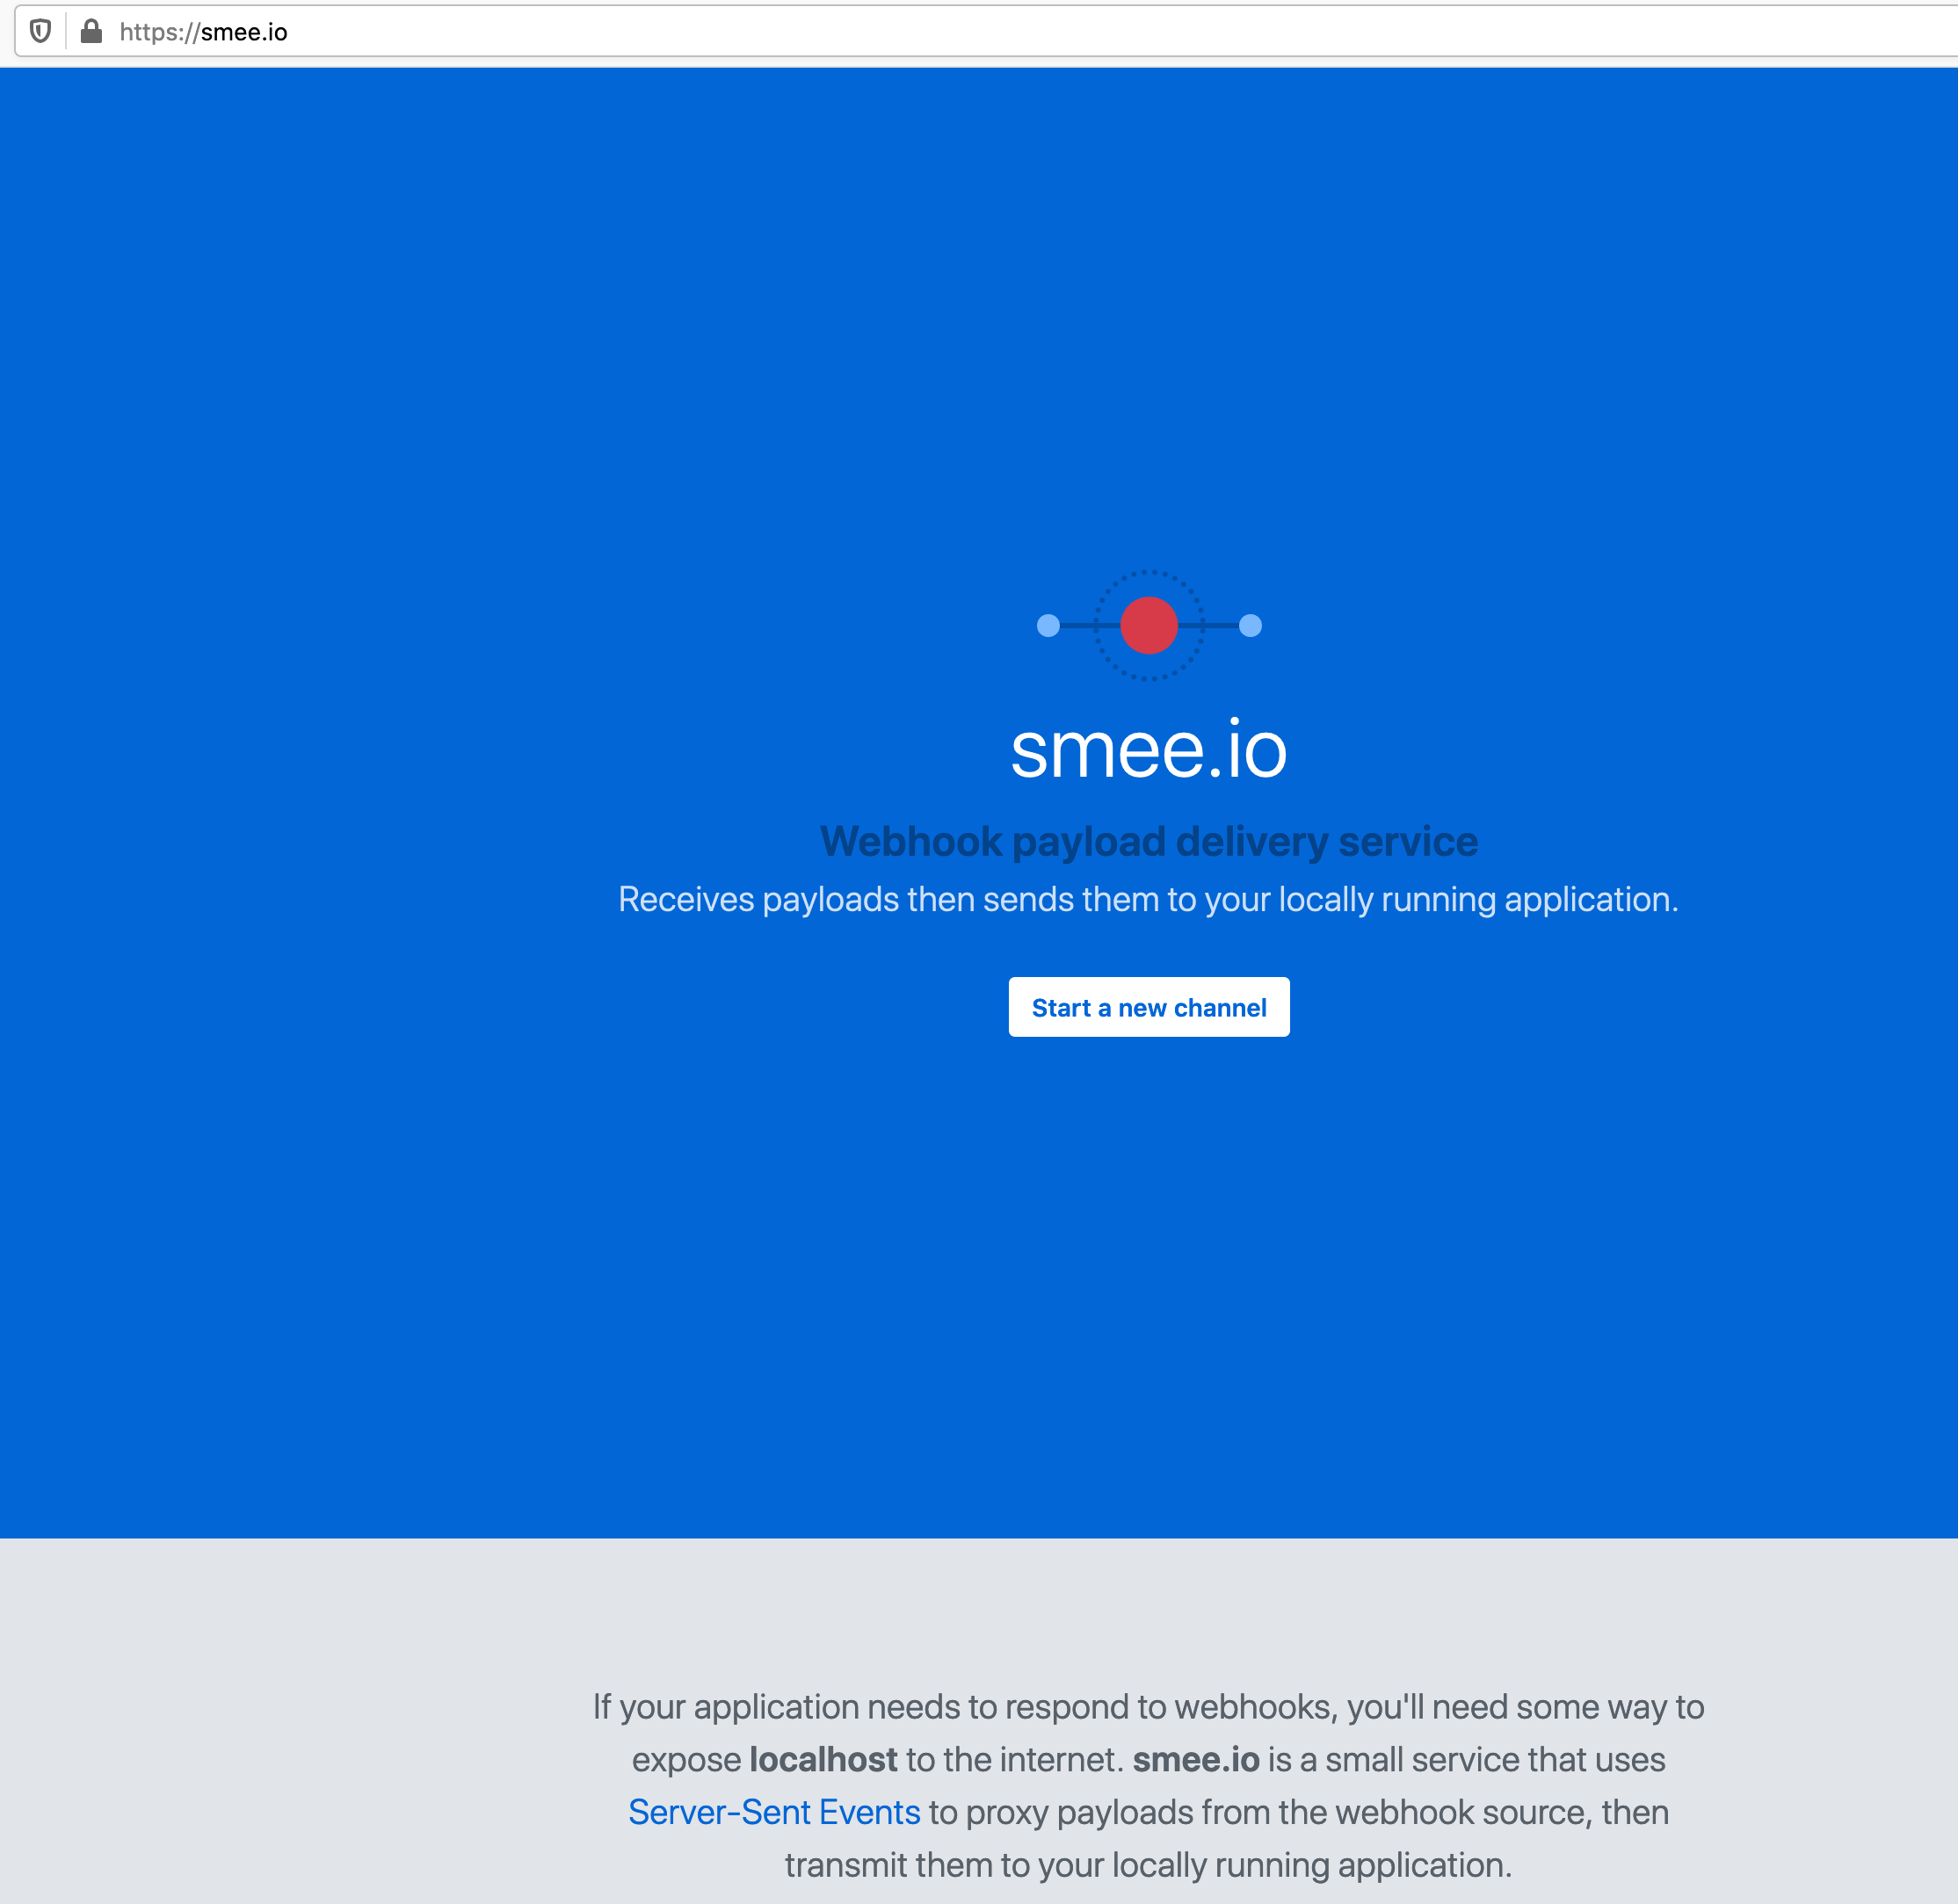Click the site security padlock icon

click(x=91, y=32)
